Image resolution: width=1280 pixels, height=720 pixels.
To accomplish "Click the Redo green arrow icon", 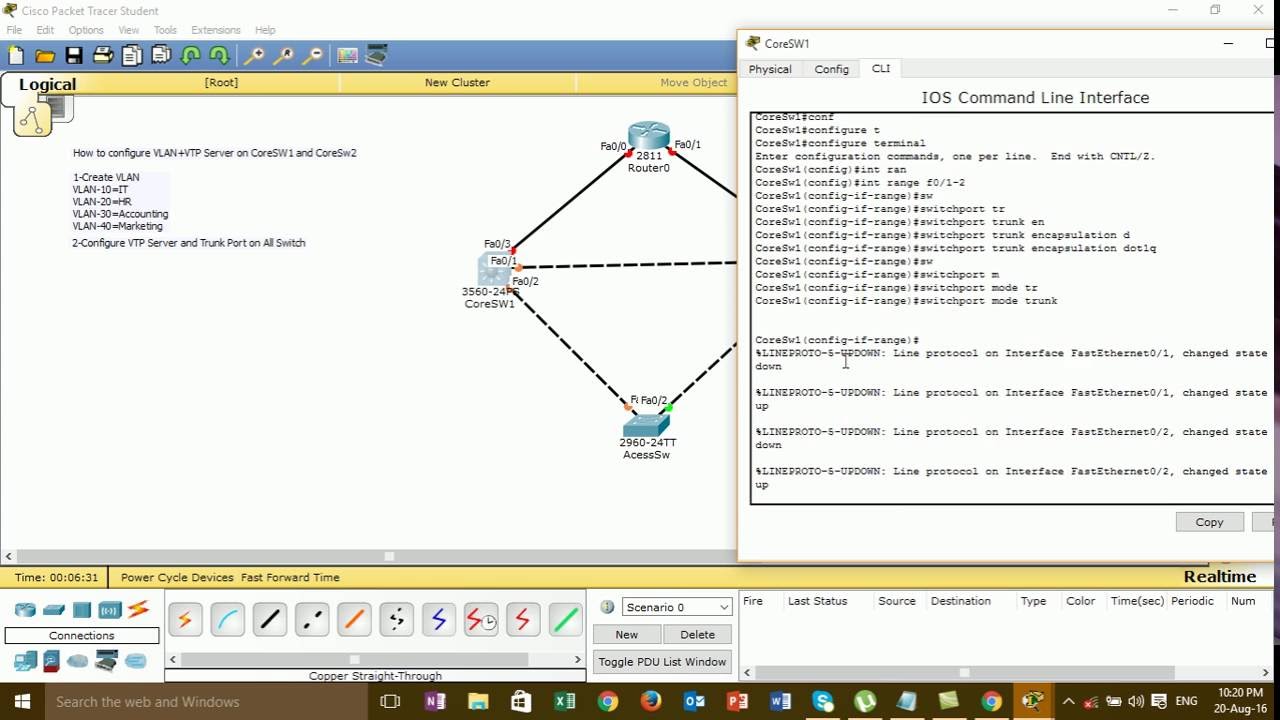I will (219, 56).
